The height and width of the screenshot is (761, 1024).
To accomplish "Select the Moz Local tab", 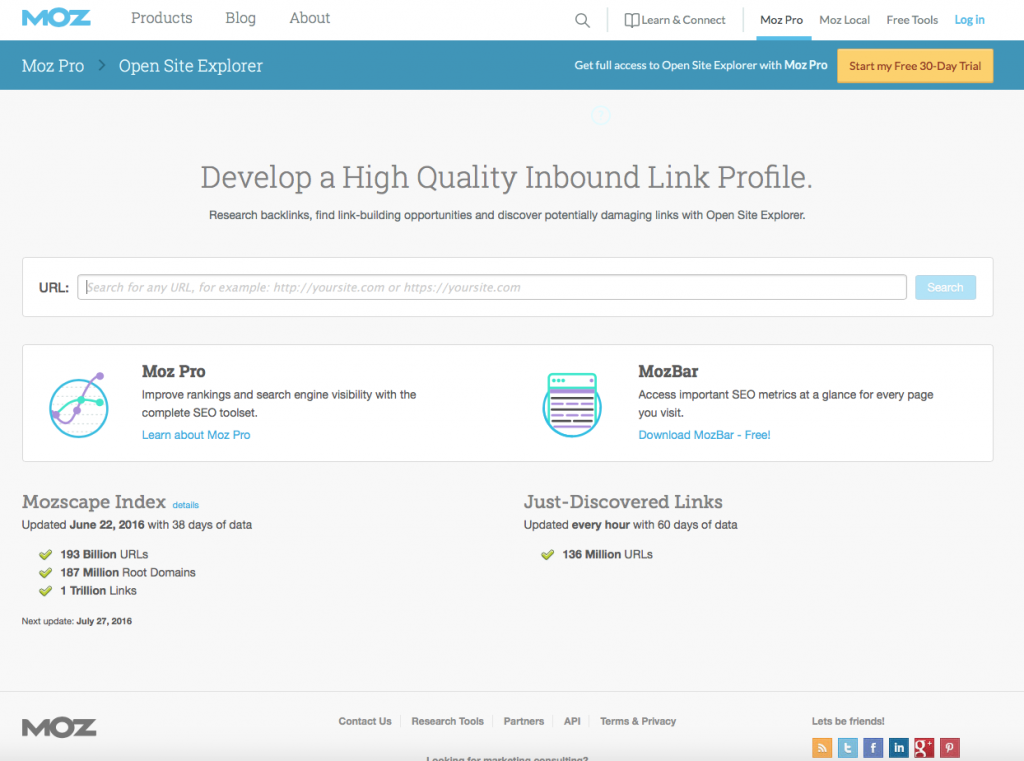I will [x=844, y=20].
